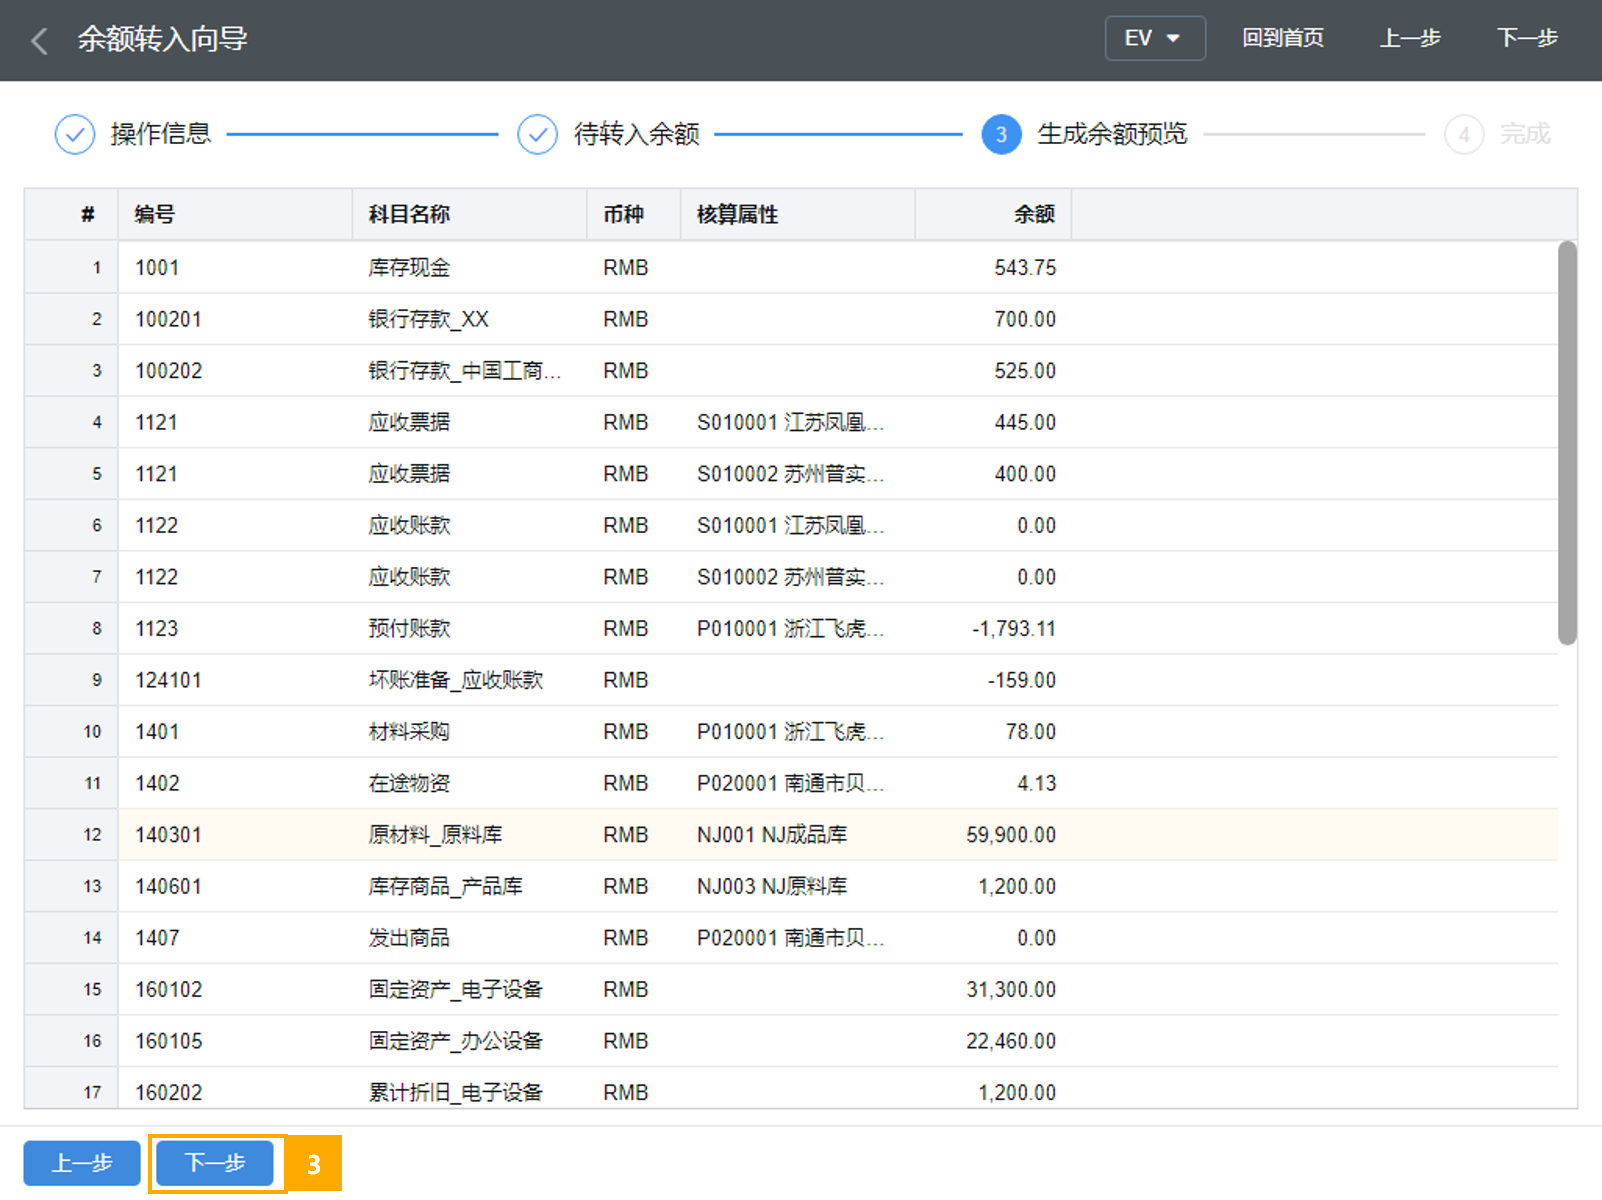Click the 完成 step label
1602x1200 pixels.
[x=1525, y=134]
